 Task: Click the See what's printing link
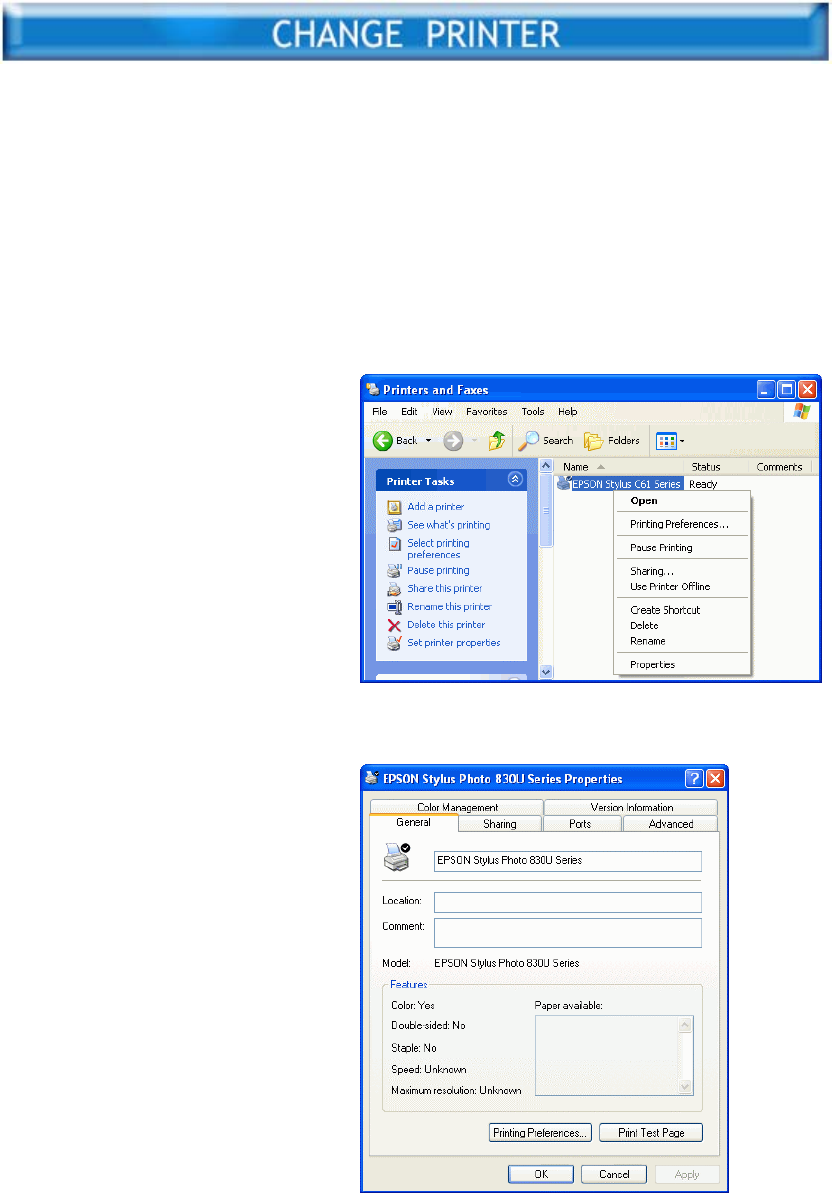[449, 525]
